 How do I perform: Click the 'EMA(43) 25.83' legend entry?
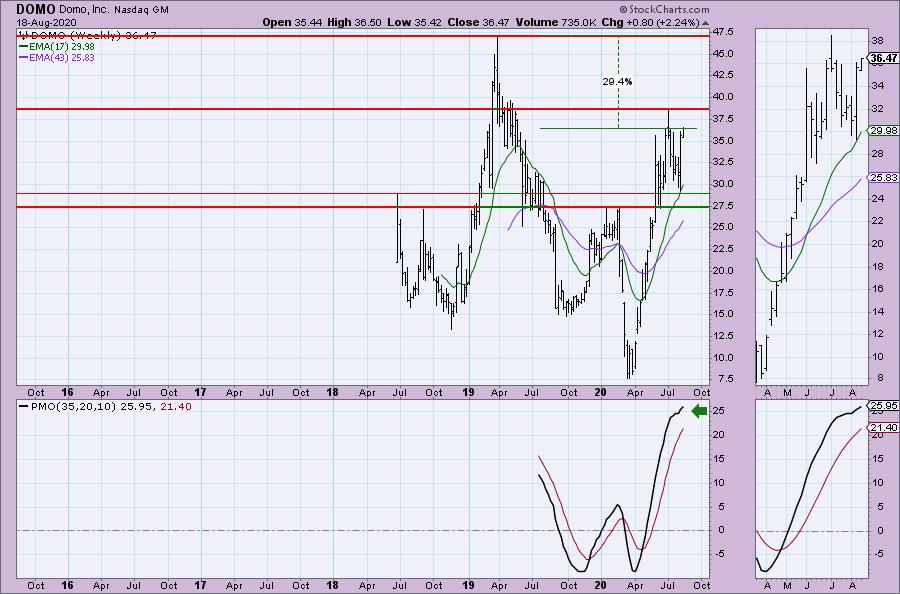[62, 58]
